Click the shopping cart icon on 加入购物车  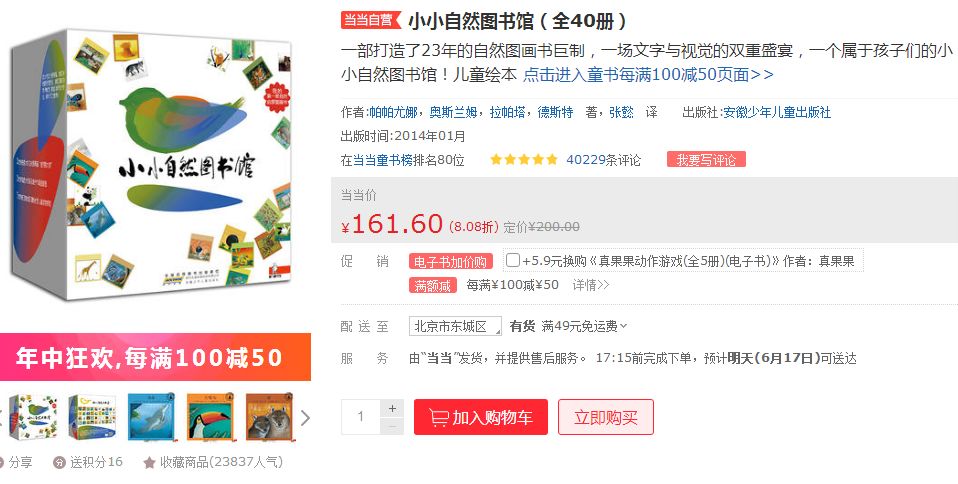point(438,417)
